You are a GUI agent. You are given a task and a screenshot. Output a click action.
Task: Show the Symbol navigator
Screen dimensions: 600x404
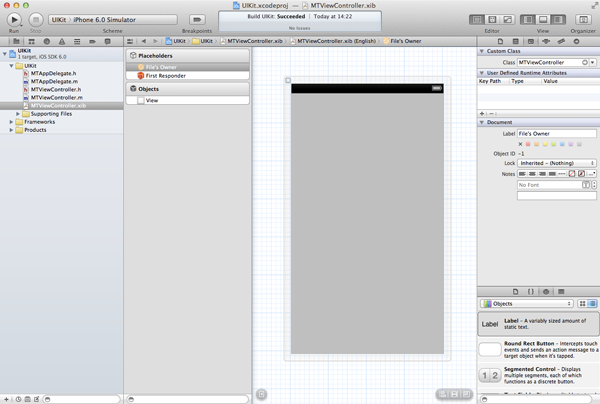coord(31,41)
